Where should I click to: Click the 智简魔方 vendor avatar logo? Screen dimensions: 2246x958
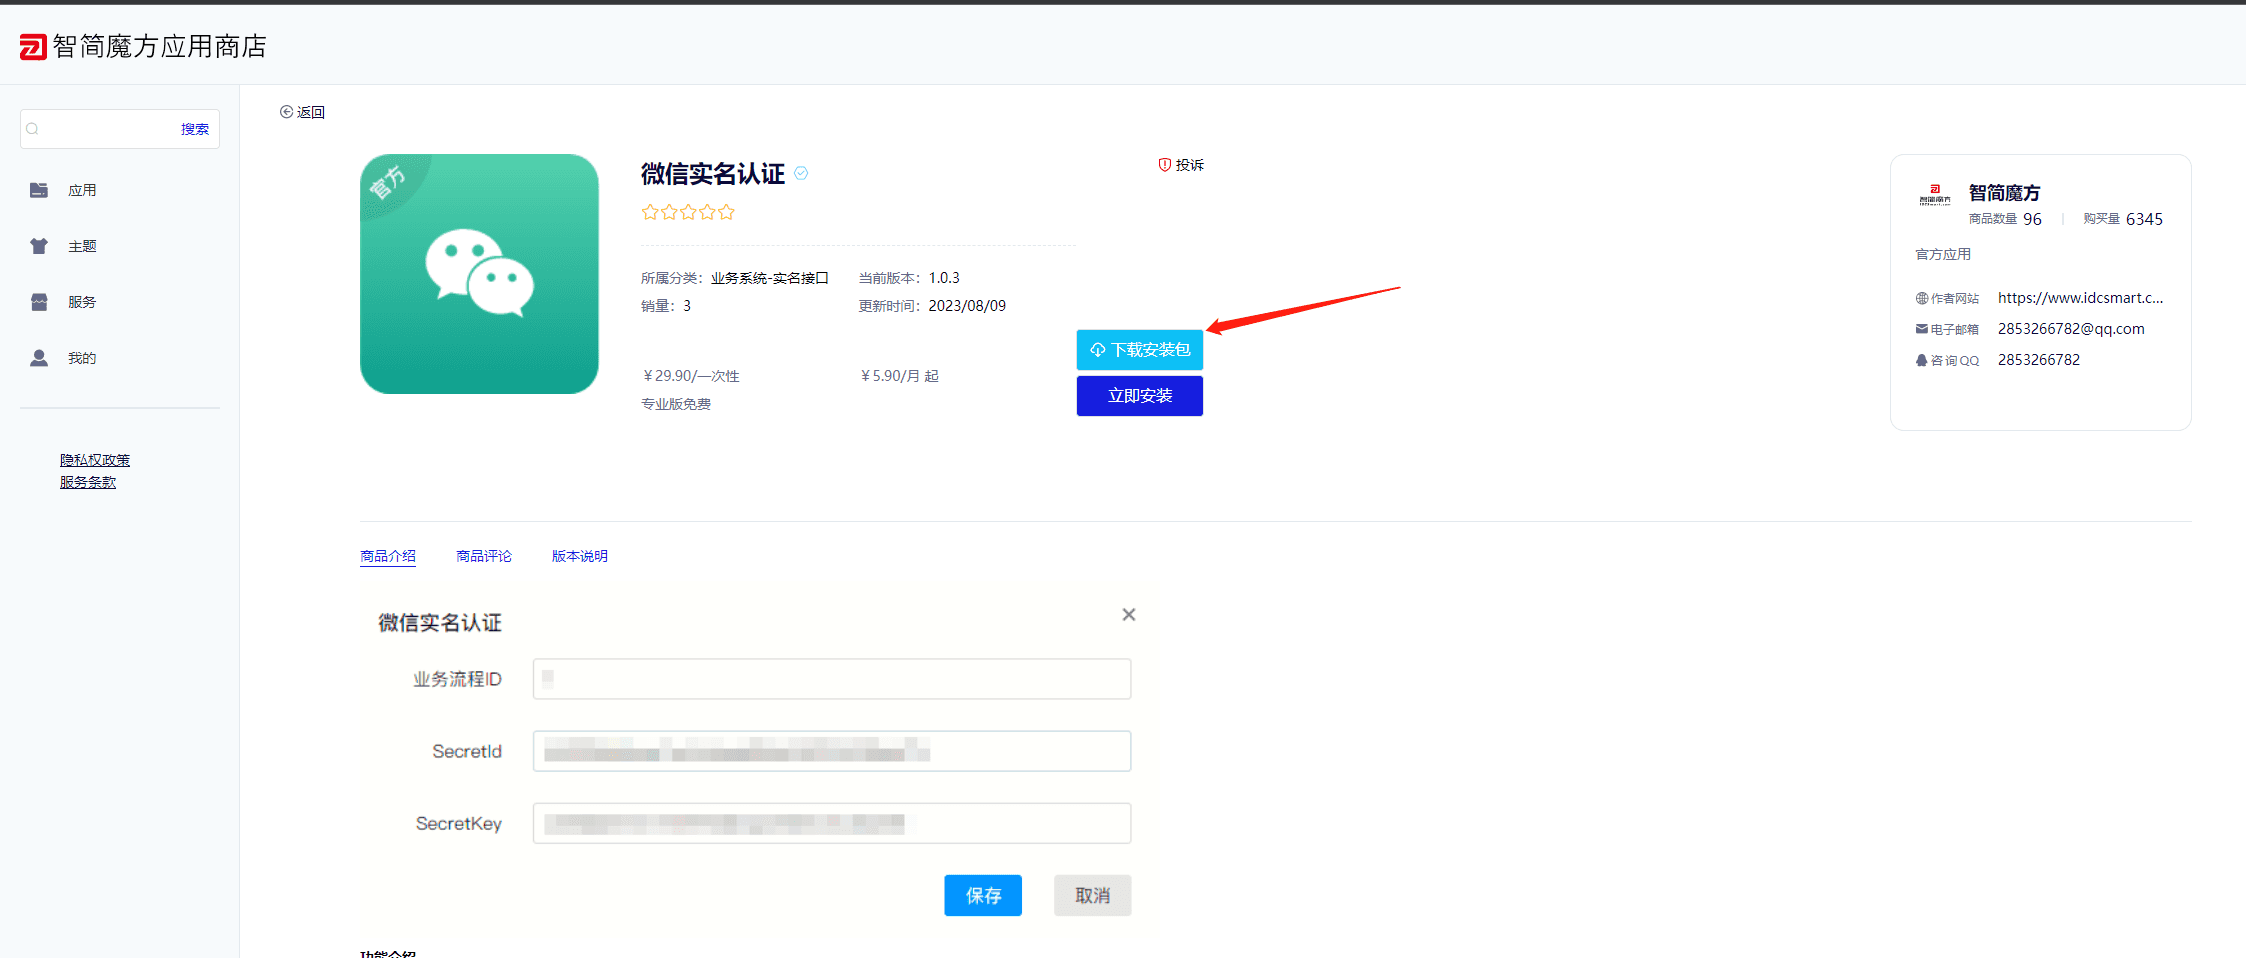tap(1935, 194)
